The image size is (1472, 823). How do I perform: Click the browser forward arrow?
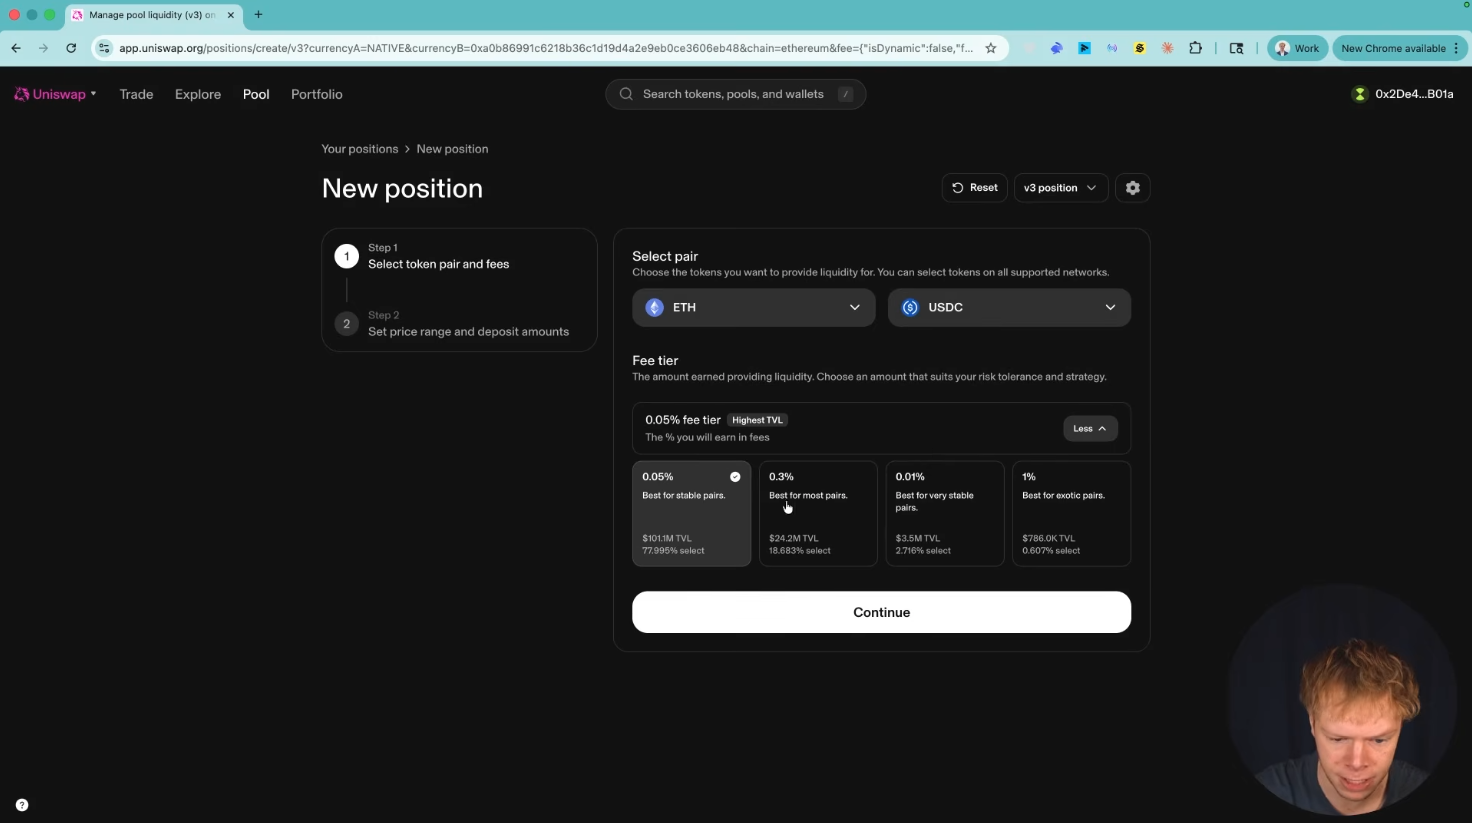43,48
